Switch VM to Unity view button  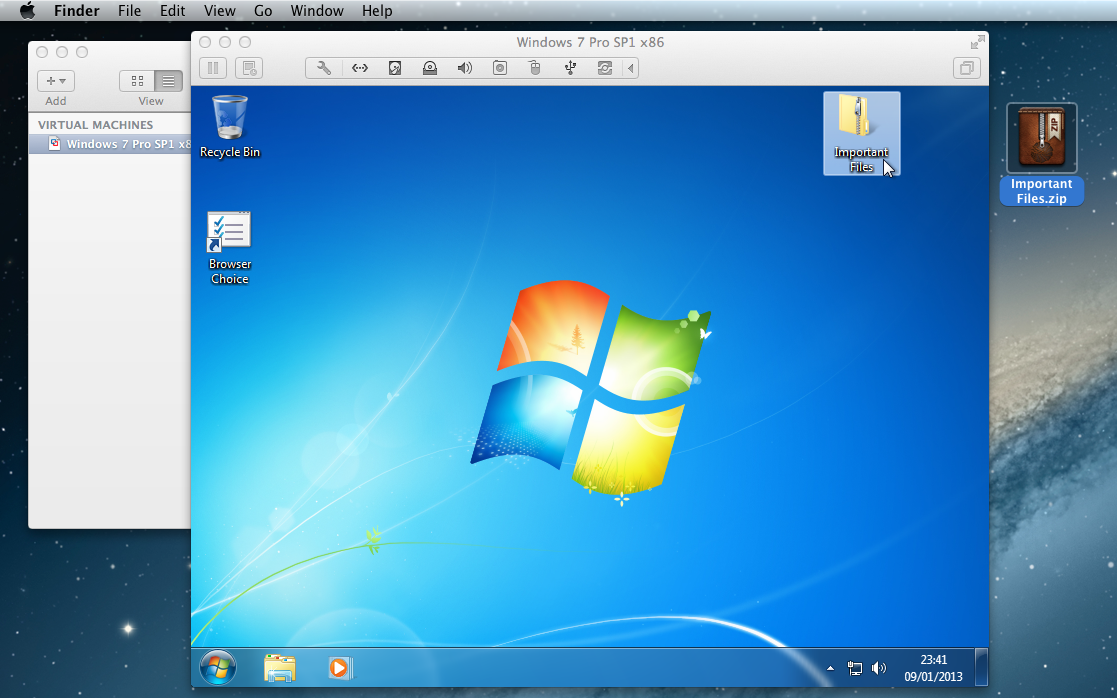coord(967,68)
